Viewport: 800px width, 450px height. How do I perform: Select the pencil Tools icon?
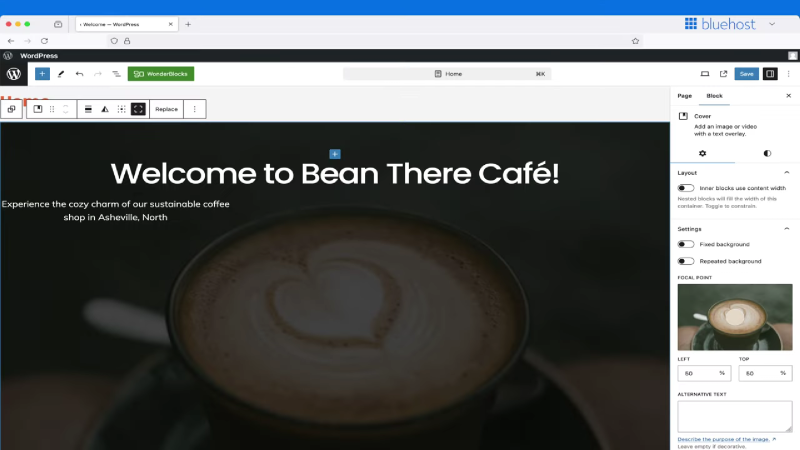(61, 74)
